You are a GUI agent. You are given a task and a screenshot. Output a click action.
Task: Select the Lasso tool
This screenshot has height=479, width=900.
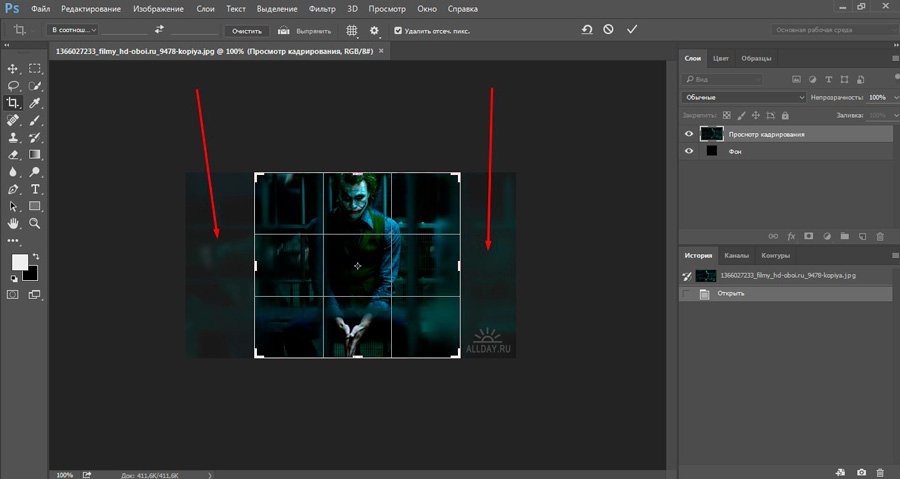coord(12,86)
